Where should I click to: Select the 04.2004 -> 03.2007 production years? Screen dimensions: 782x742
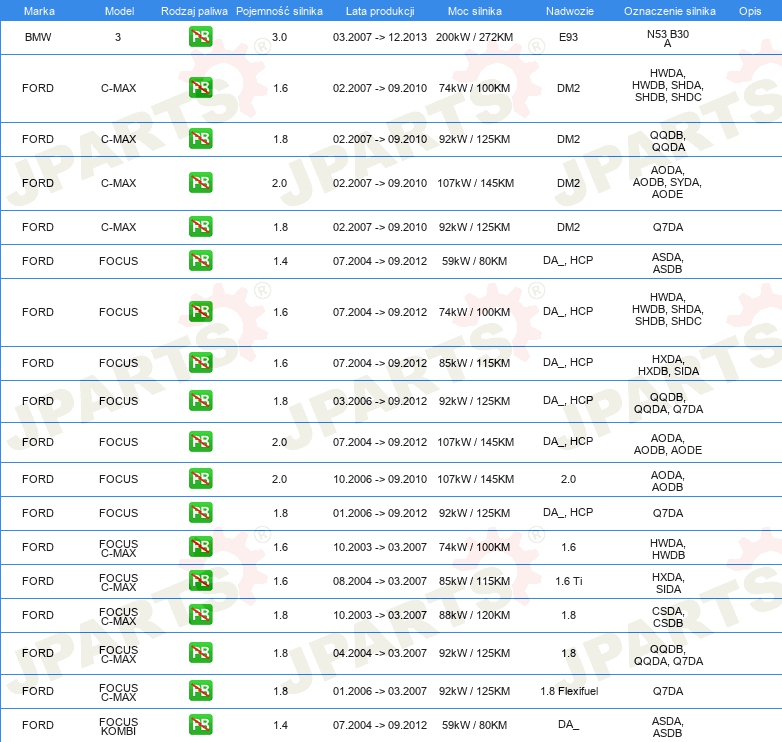point(380,653)
